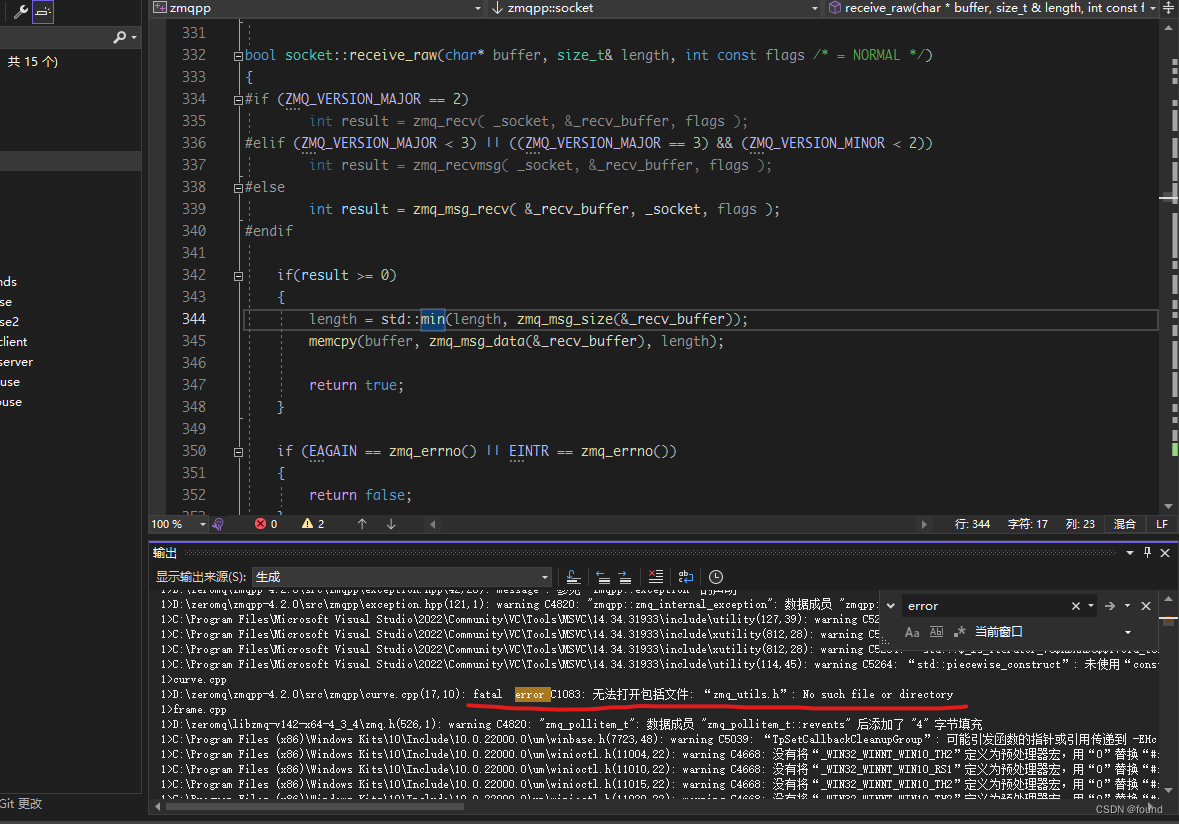
Task: Click the 2 warnings indicator in status bar
Action: [x=311, y=523]
